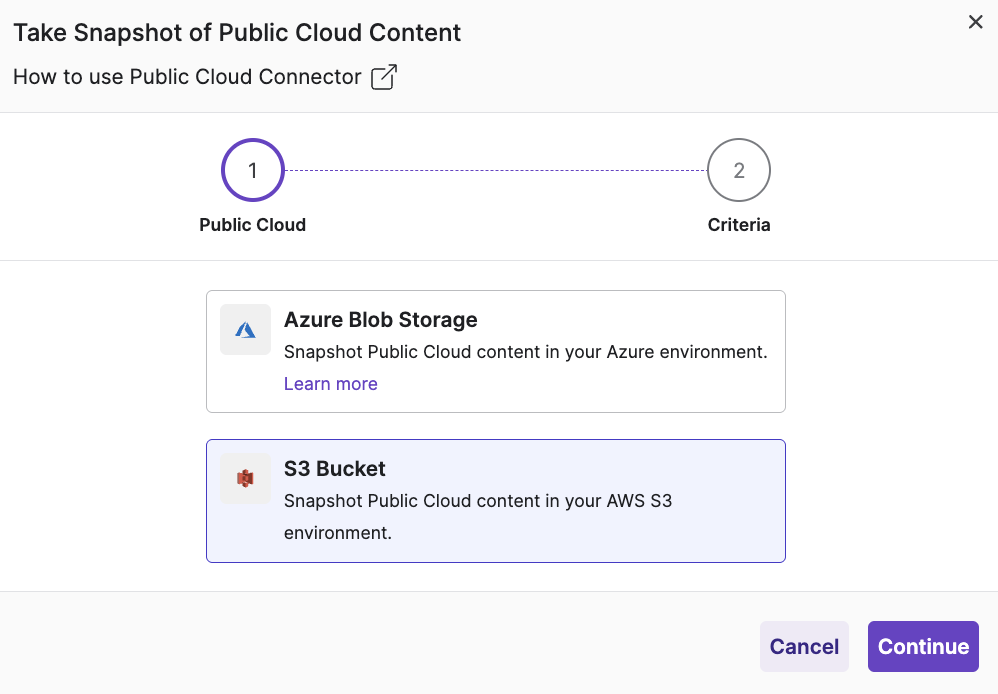Go to step 2 circle
The height and width of the screenshot is (694, 998).
[x=739, y=170]
